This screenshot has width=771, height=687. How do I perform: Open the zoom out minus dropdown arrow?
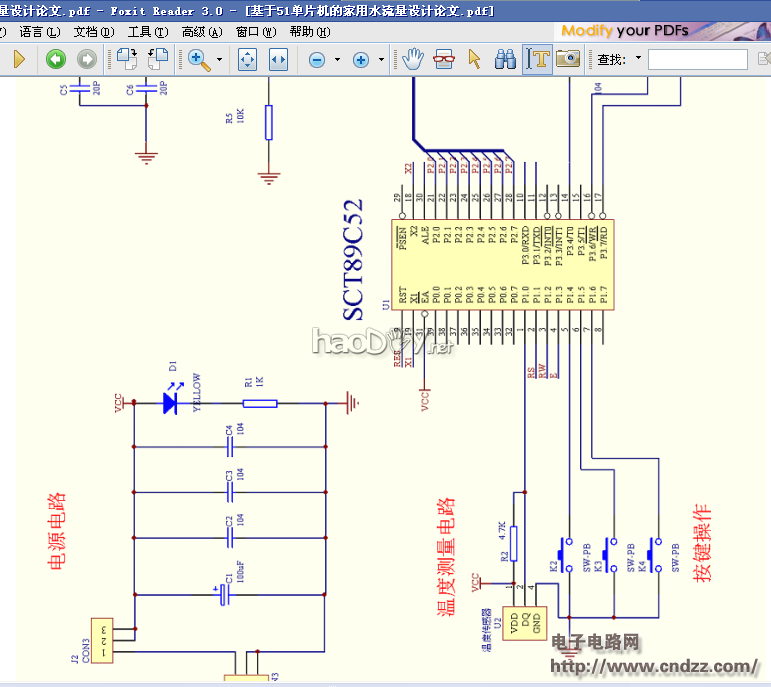coord(337,60)
